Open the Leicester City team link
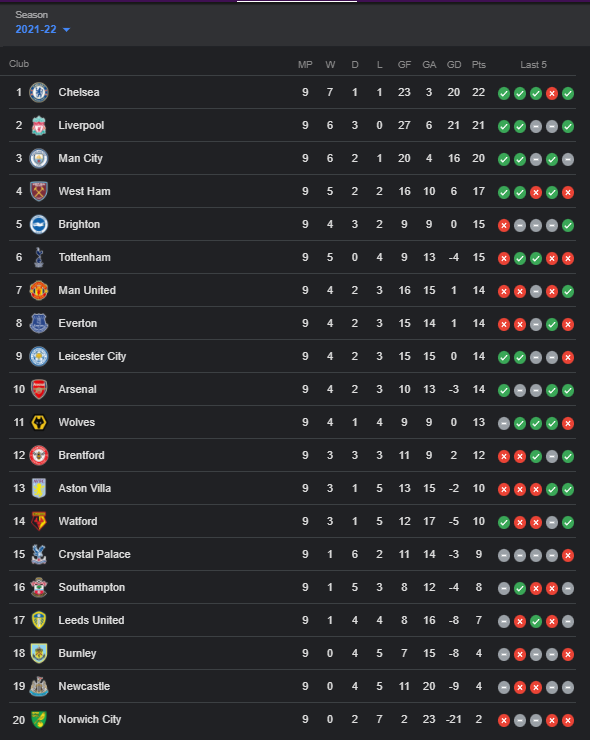590x740 pixels. [x=92, y=356]
